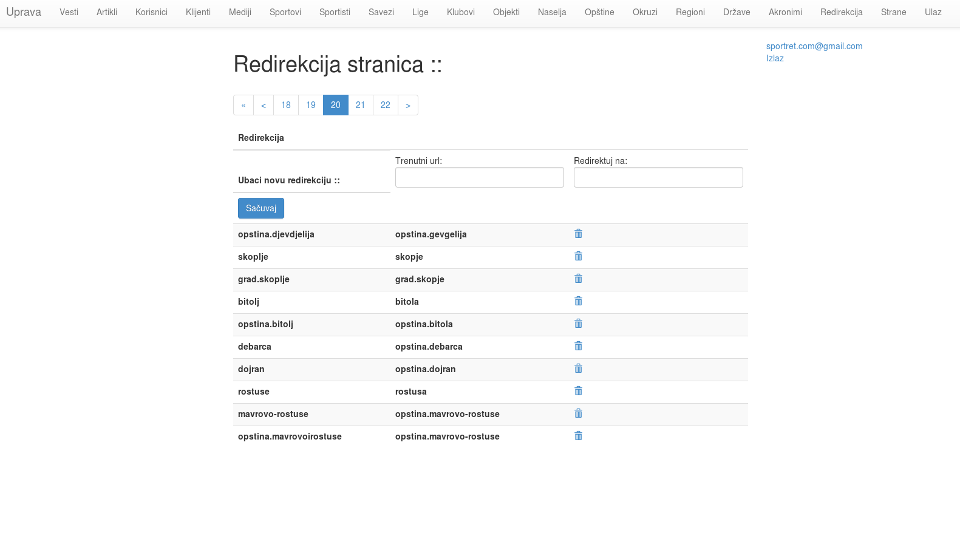The height and width of the screenshot is (550, 960).
Task: Click trash icon next to opstina.debarca
Action: tap(578, 346)
